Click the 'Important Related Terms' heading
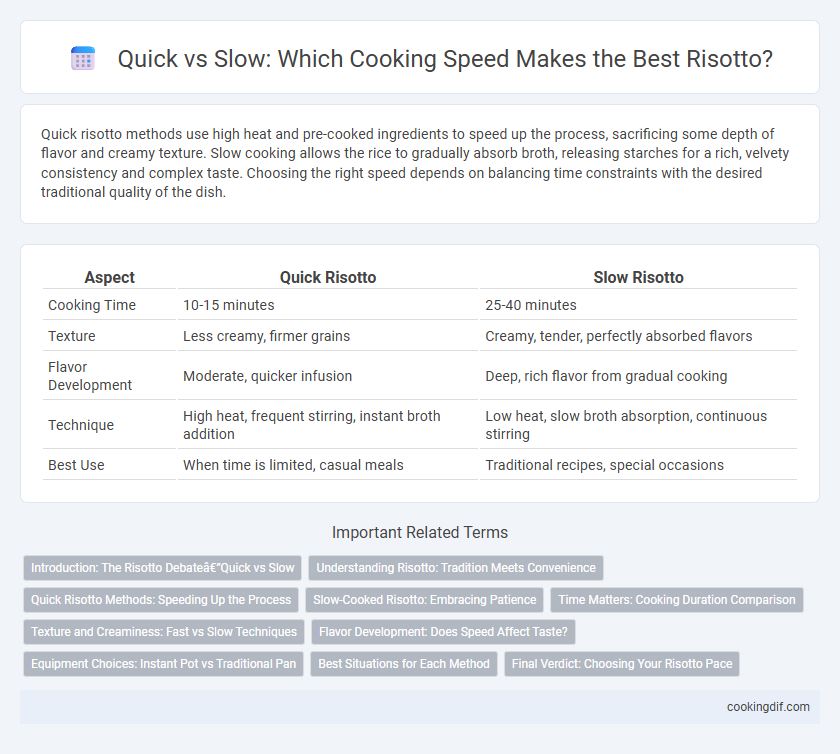 [420, 533]
